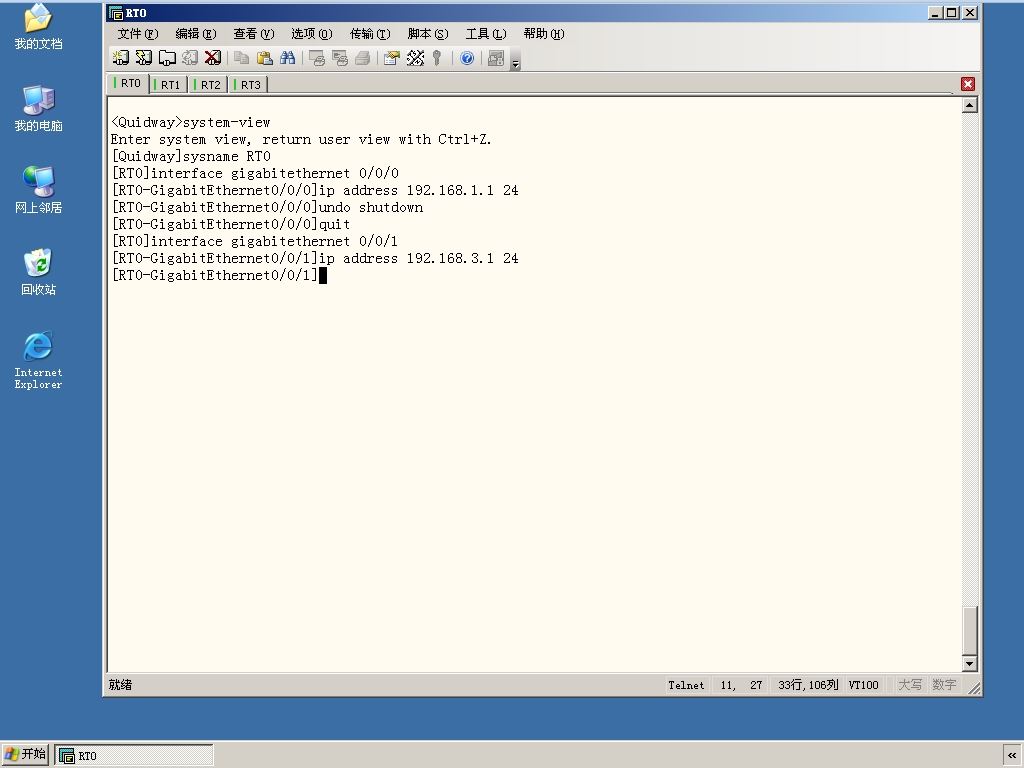This screenshot has height=768, width=1024.
Task: Select the RT0 session tab
Action: click(128, 83)
